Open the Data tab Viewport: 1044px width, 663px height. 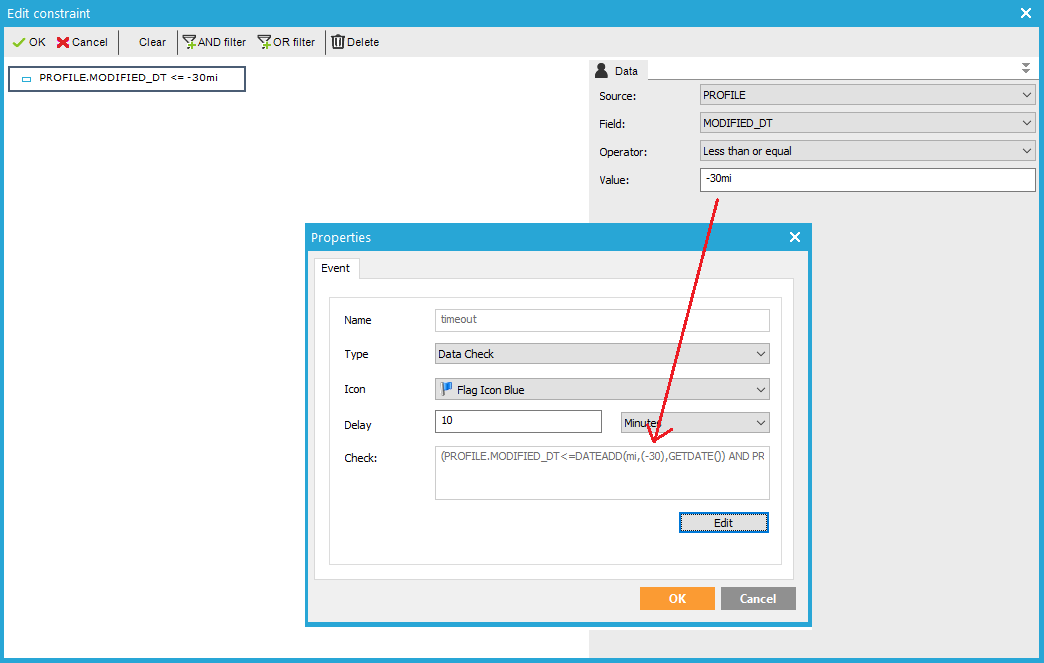tap(618, 71)
